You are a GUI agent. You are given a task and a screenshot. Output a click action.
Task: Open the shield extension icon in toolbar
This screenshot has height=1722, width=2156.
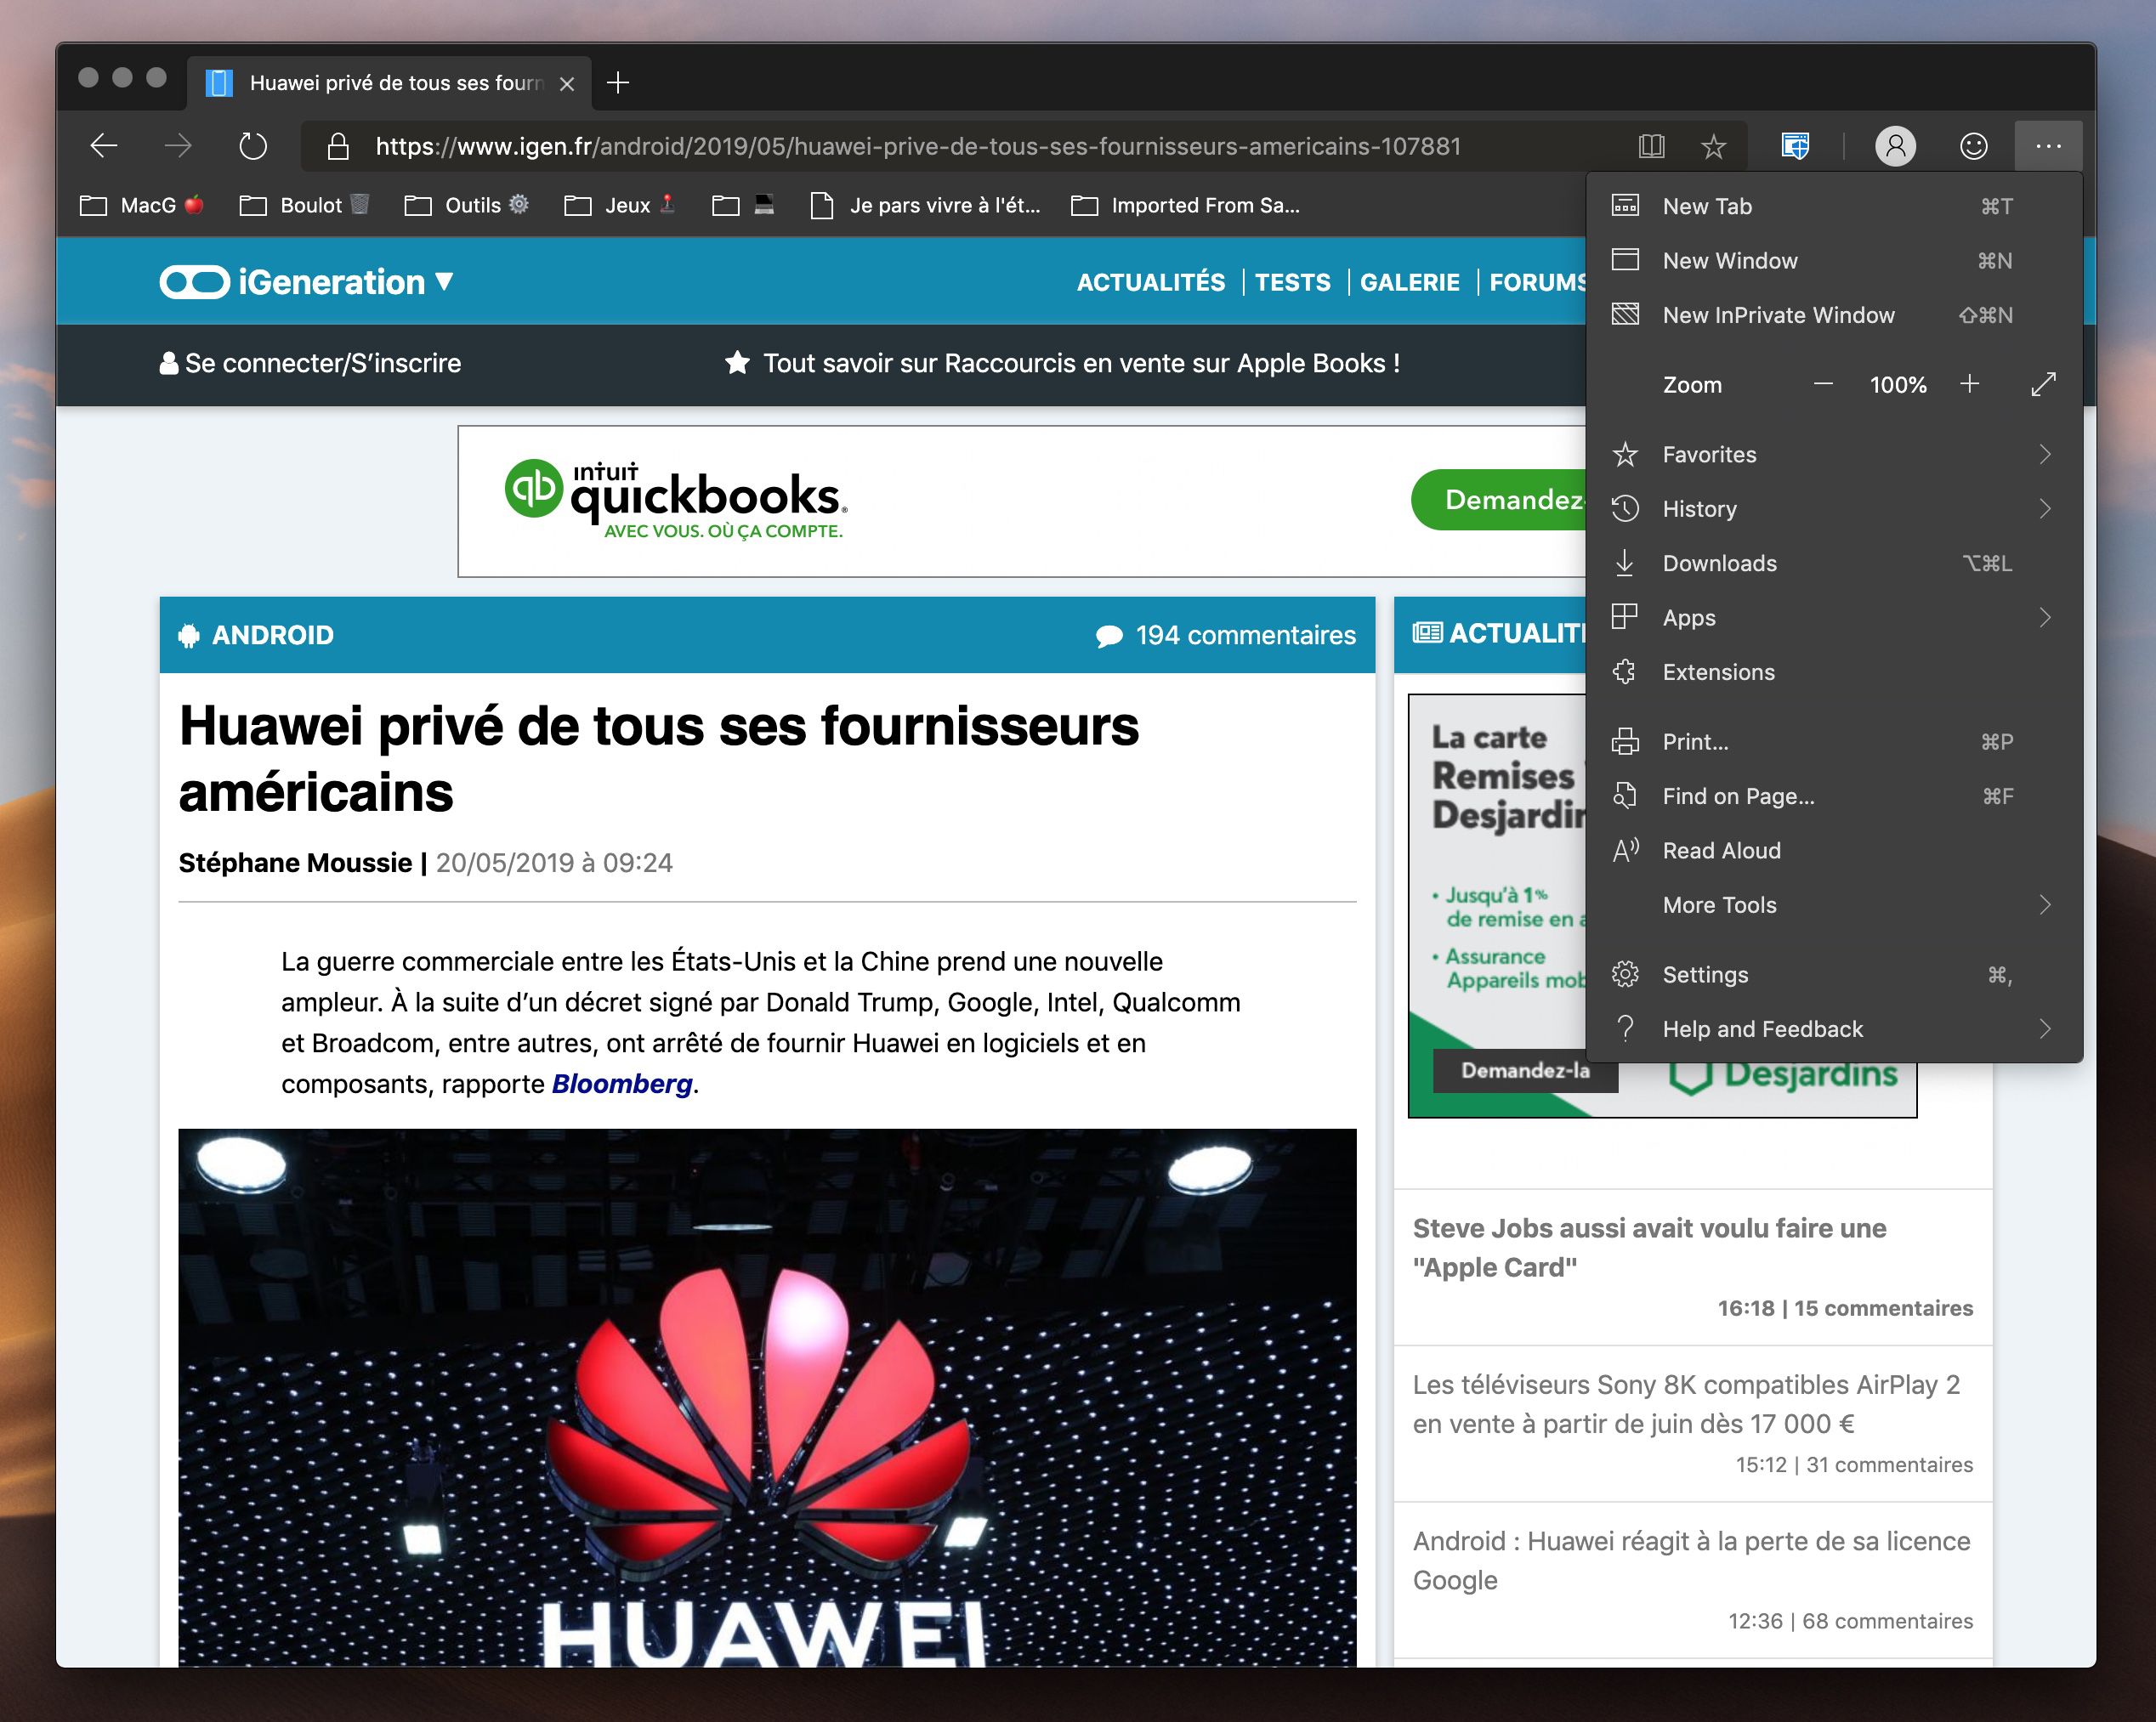click(x=1795, y=146)
